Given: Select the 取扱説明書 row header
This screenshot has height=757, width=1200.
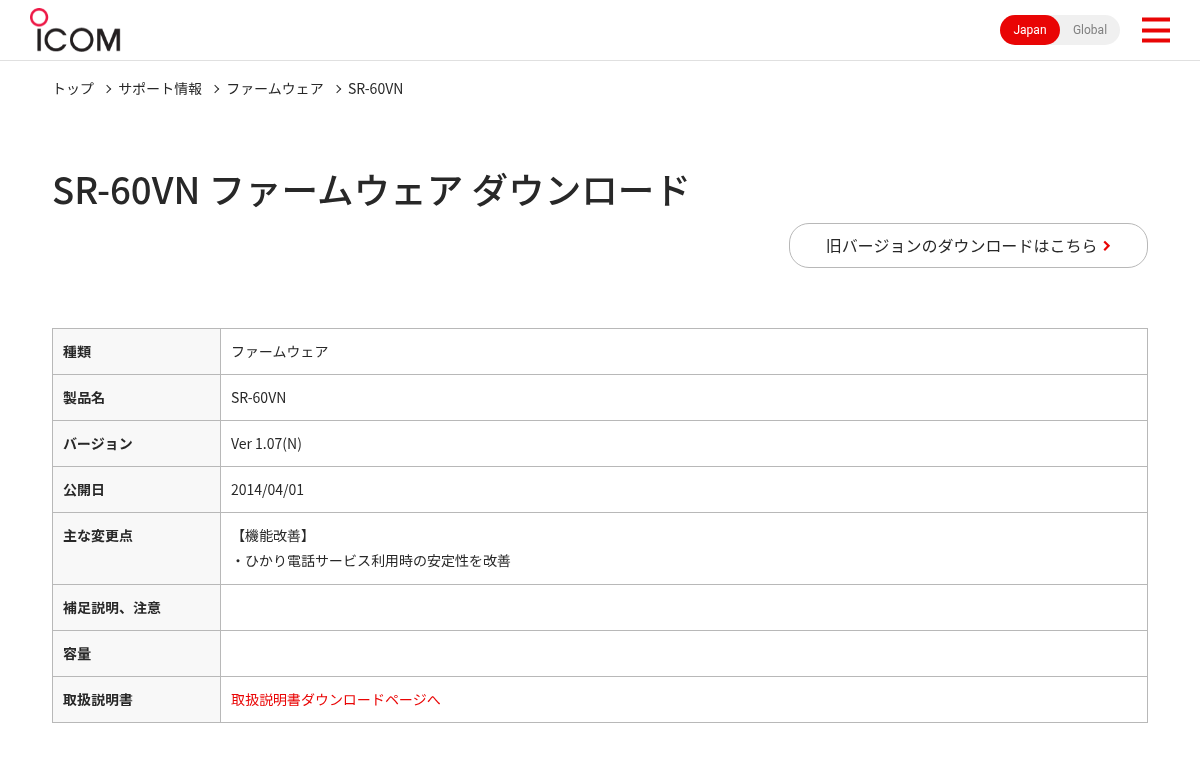Looking at the screenshot, I should [x=137, y=700].
